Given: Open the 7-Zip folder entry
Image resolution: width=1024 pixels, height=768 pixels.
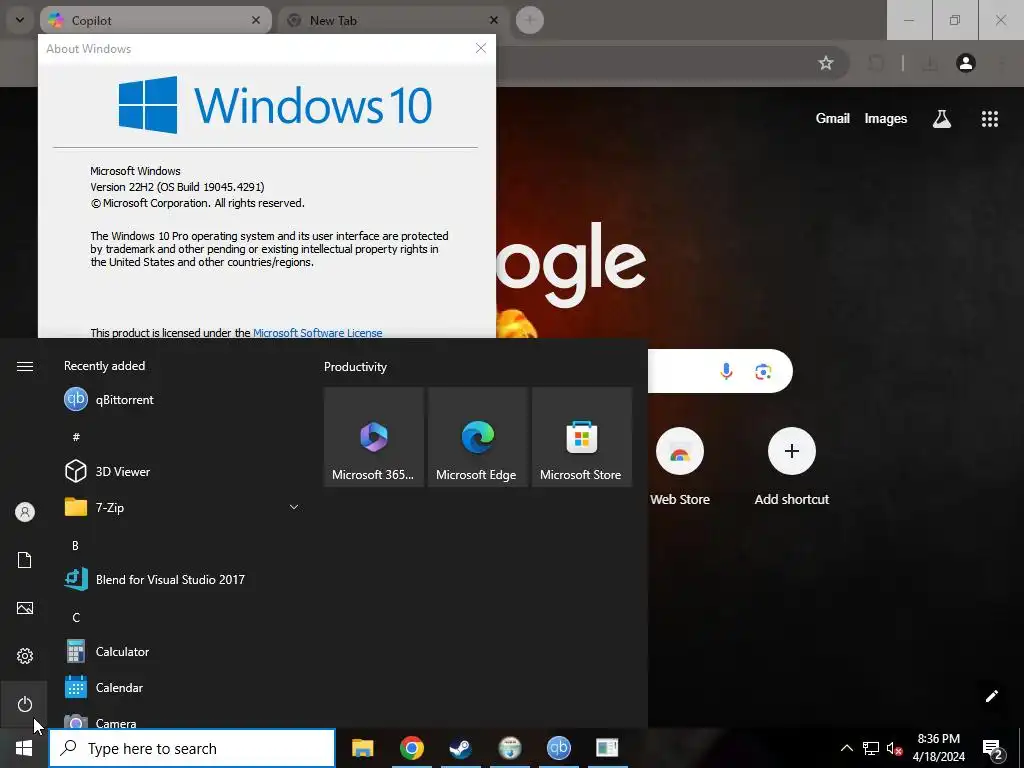Looking at the screenshot, I should coord(183,507).
